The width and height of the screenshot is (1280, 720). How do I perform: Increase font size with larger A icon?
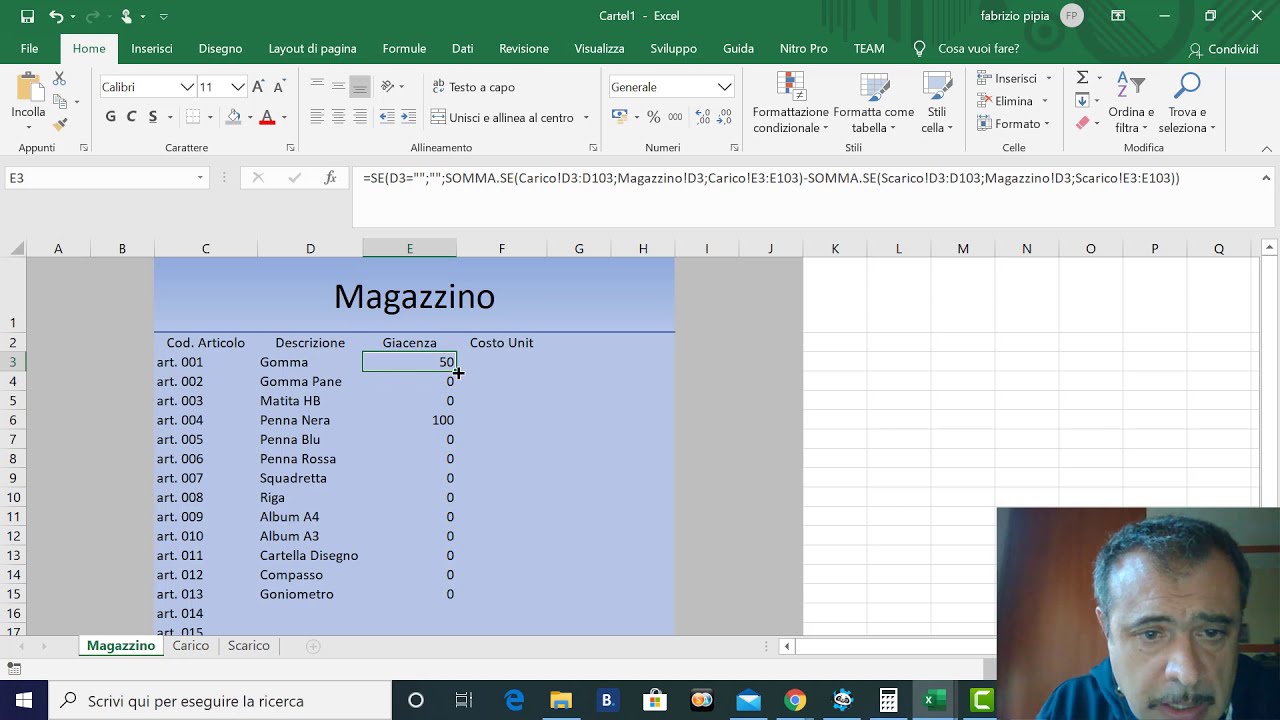click(258, 87)
